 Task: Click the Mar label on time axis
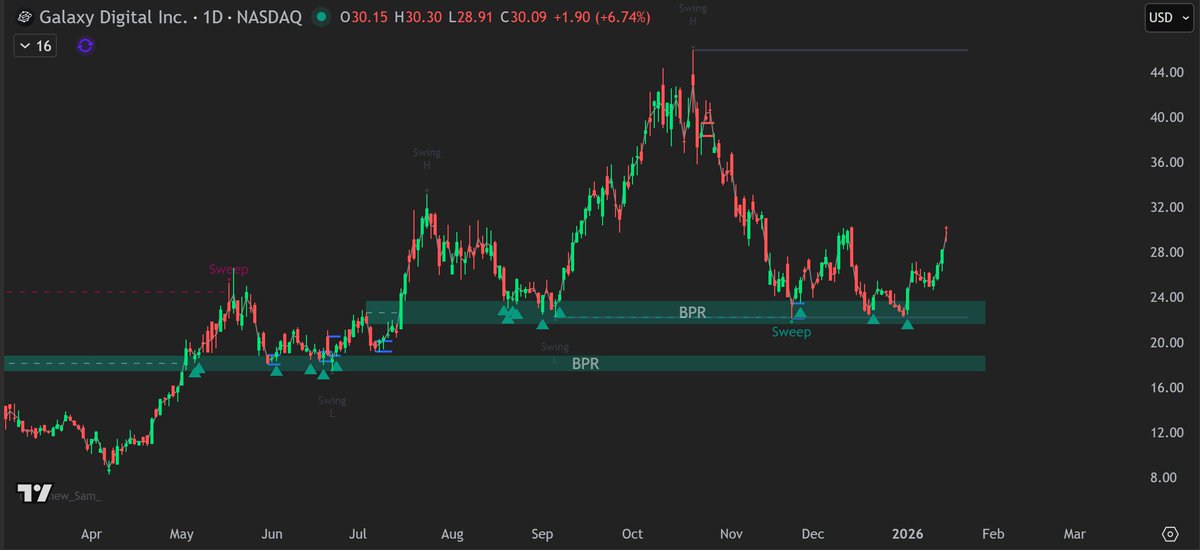[x=1074, y=534]
